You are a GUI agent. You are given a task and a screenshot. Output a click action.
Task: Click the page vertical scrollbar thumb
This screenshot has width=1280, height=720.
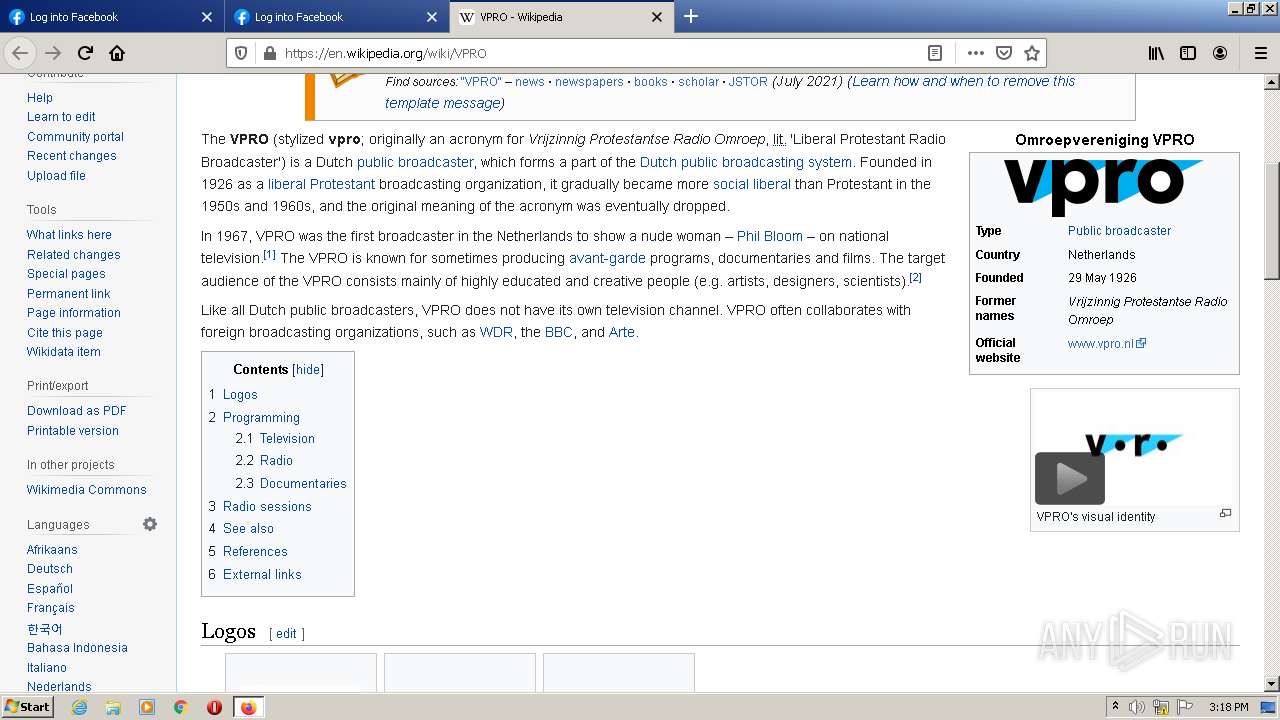click(1272, 220)
